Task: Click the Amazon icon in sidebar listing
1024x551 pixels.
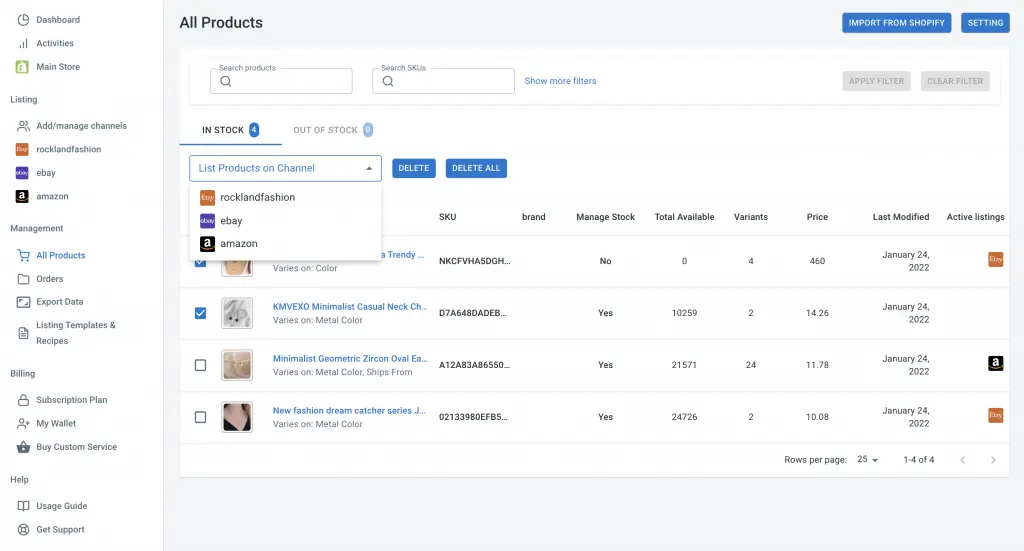Action: [22, 196]
